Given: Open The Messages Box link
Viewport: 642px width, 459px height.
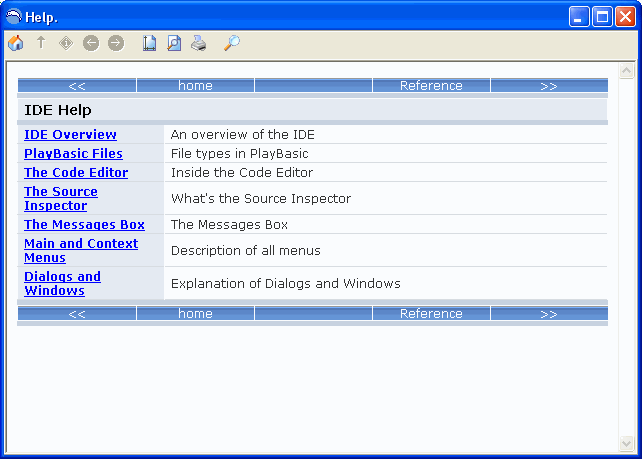Looking at the screenshot, I should click(84, 224).
